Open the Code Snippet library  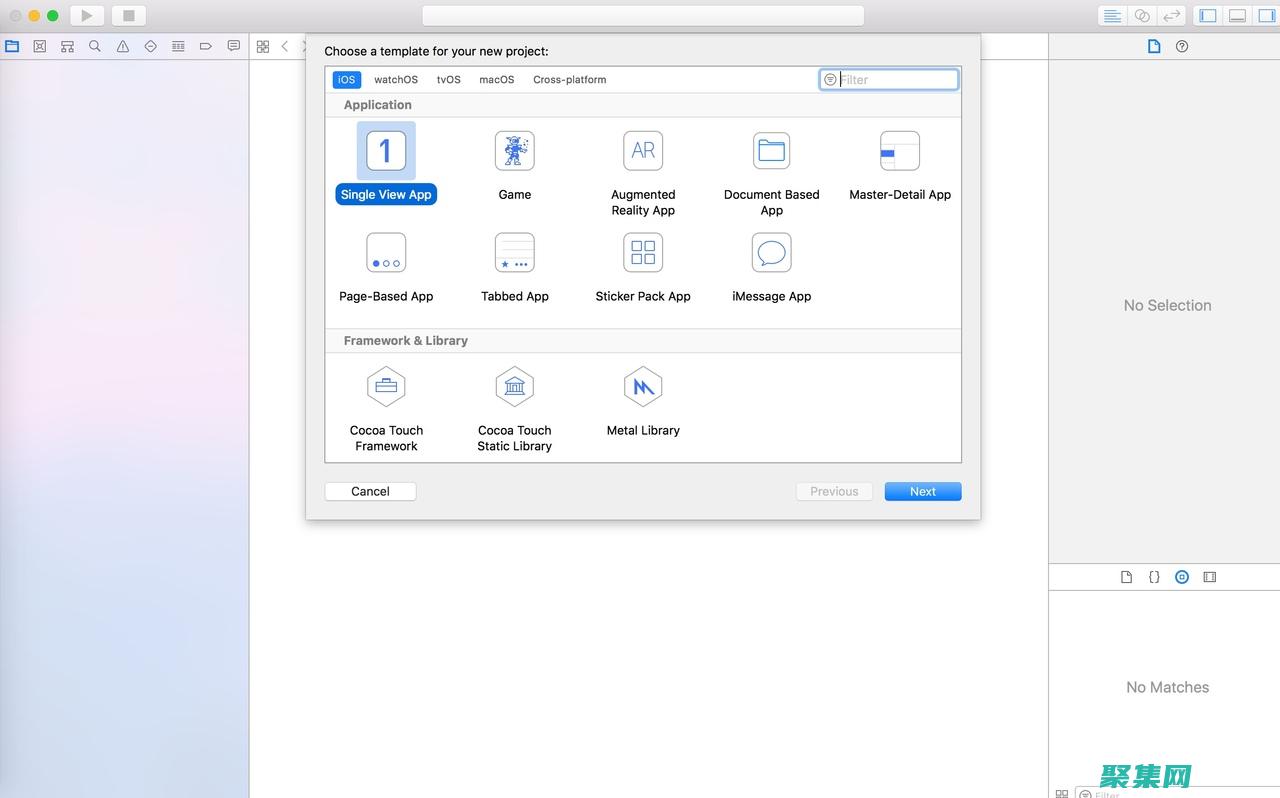(1154, 577)
